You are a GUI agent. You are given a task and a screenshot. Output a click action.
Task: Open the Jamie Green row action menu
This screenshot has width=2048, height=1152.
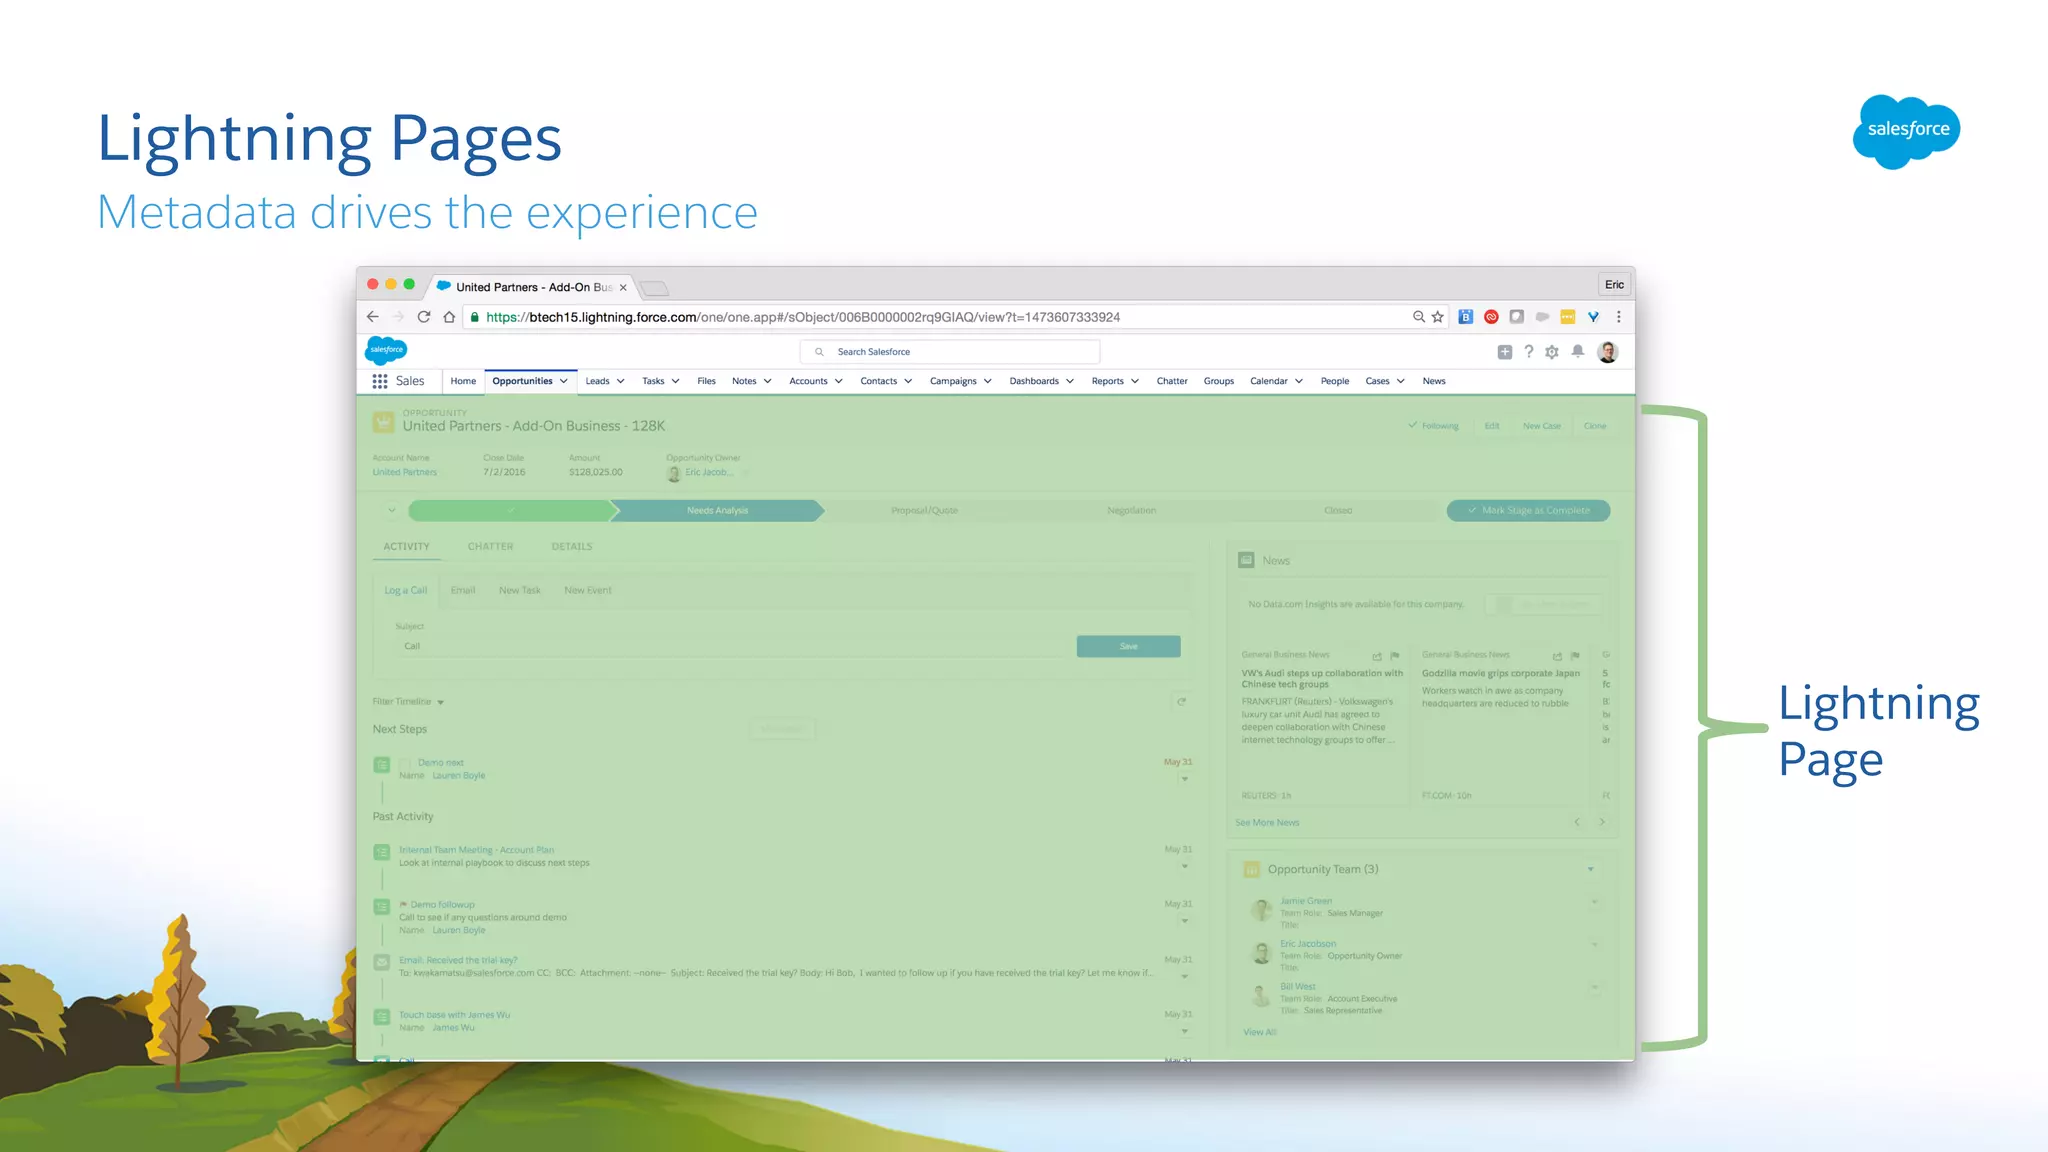coord(1594,902)
